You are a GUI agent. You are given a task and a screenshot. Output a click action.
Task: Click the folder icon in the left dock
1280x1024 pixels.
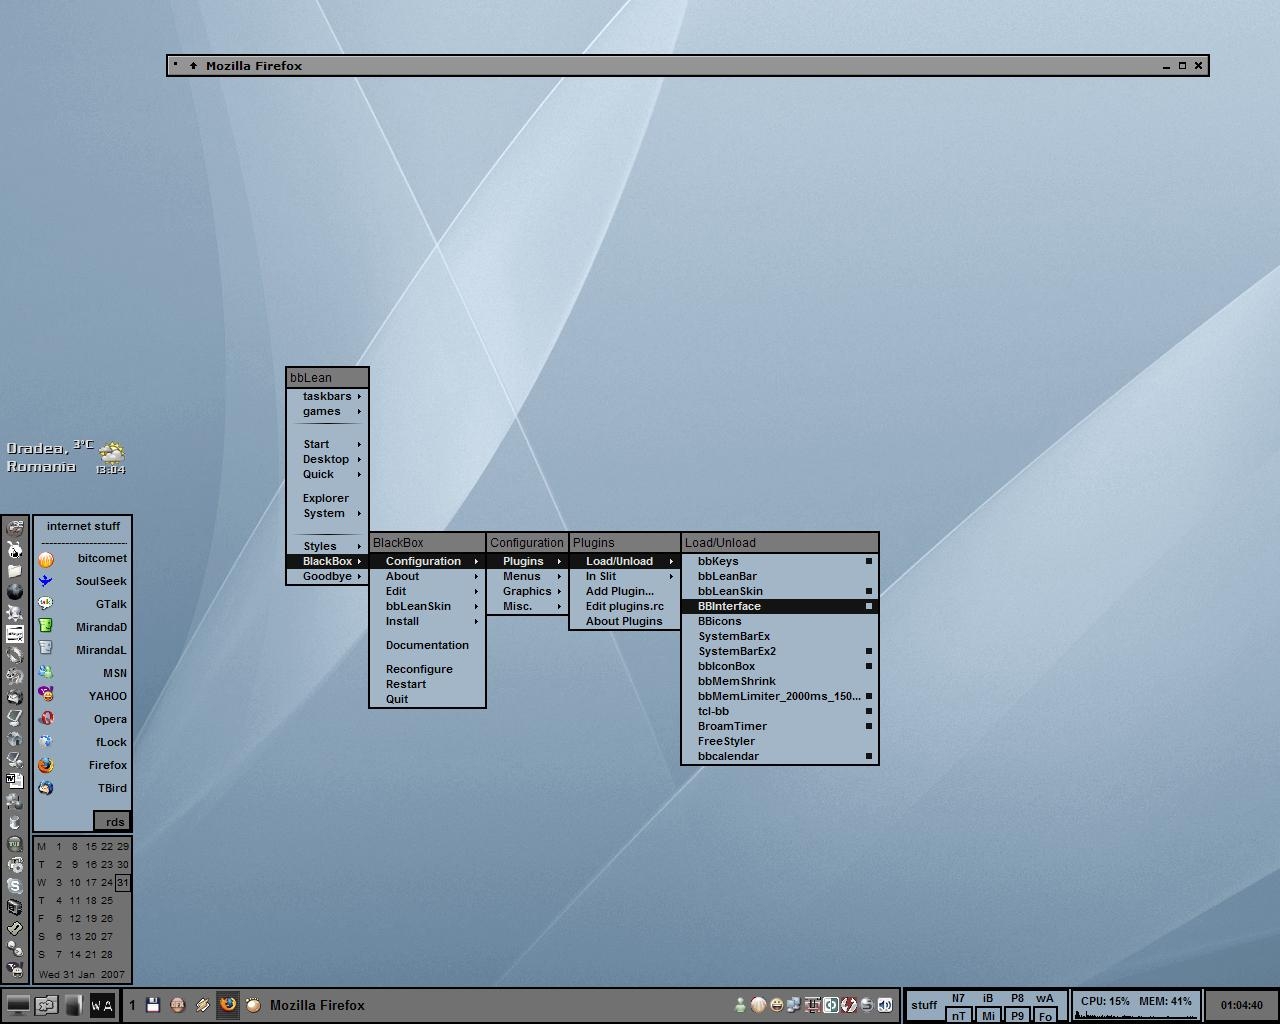click(14, 571)
